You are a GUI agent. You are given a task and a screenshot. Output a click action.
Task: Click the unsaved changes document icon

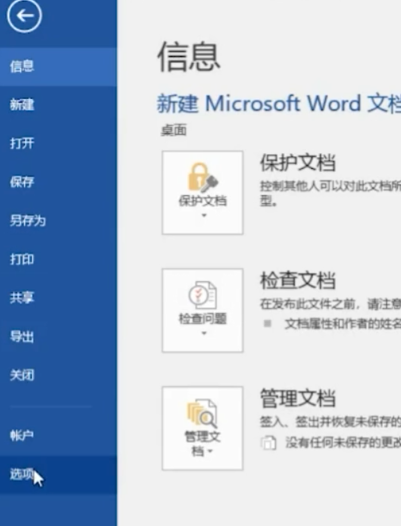[268, 443]
